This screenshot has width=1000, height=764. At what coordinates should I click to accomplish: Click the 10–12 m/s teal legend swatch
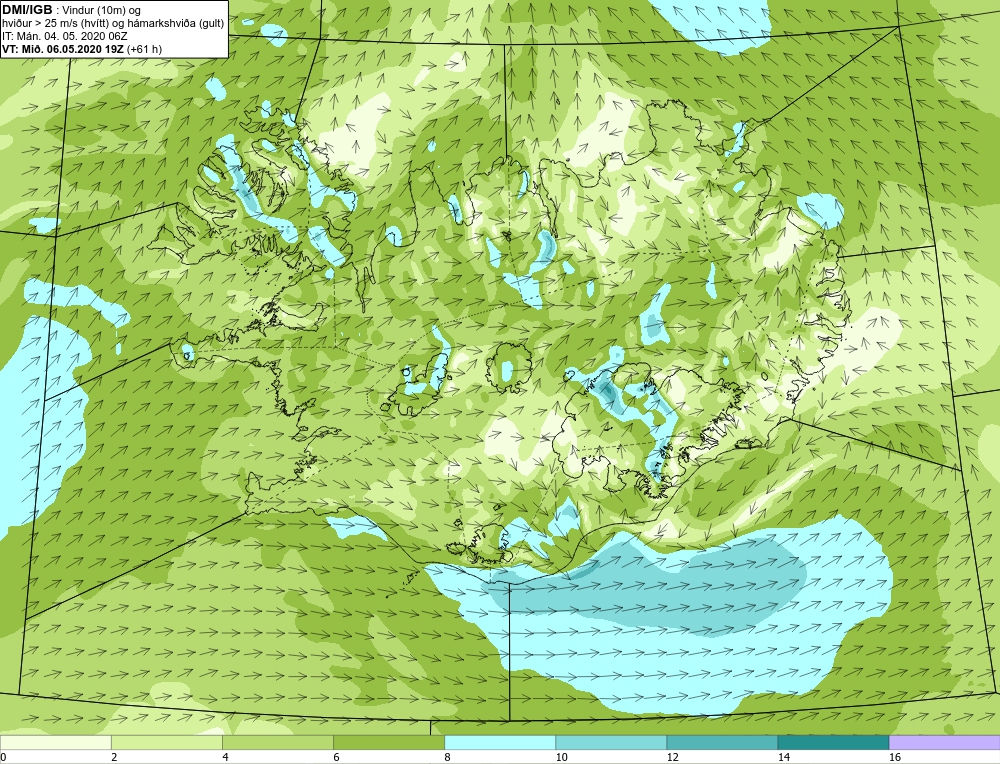(610, 742)
